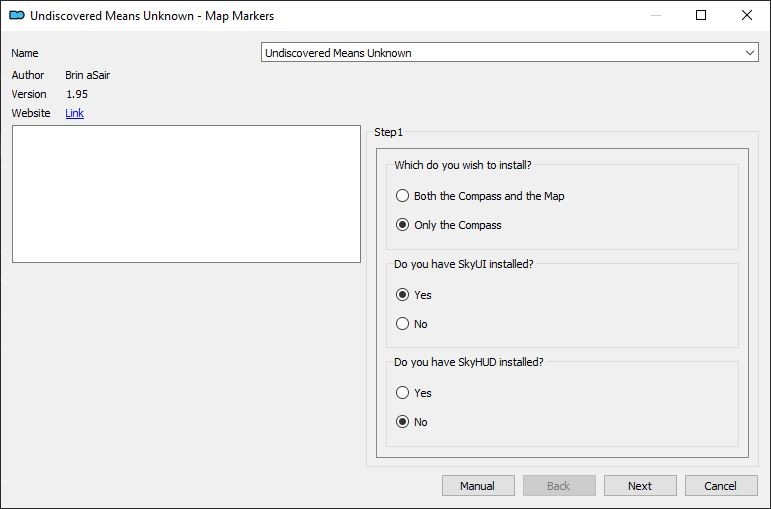Choose Yes for SkyHUD installed
This screenshot has height=509, width=771.
[x=402, y=392]
